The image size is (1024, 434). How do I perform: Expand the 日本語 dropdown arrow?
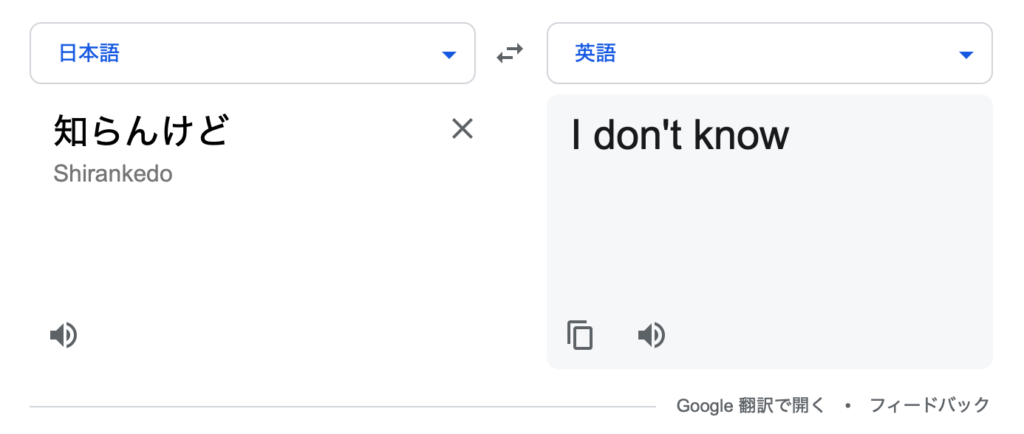(x=449, y=55)
